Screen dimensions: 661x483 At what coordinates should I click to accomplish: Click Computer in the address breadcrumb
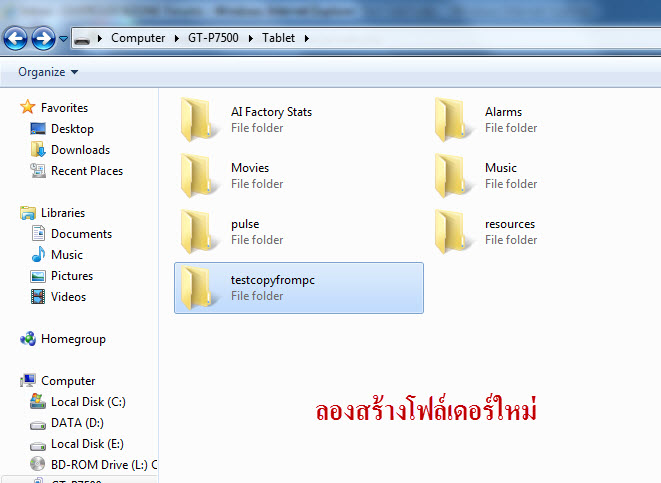(138, 38)
